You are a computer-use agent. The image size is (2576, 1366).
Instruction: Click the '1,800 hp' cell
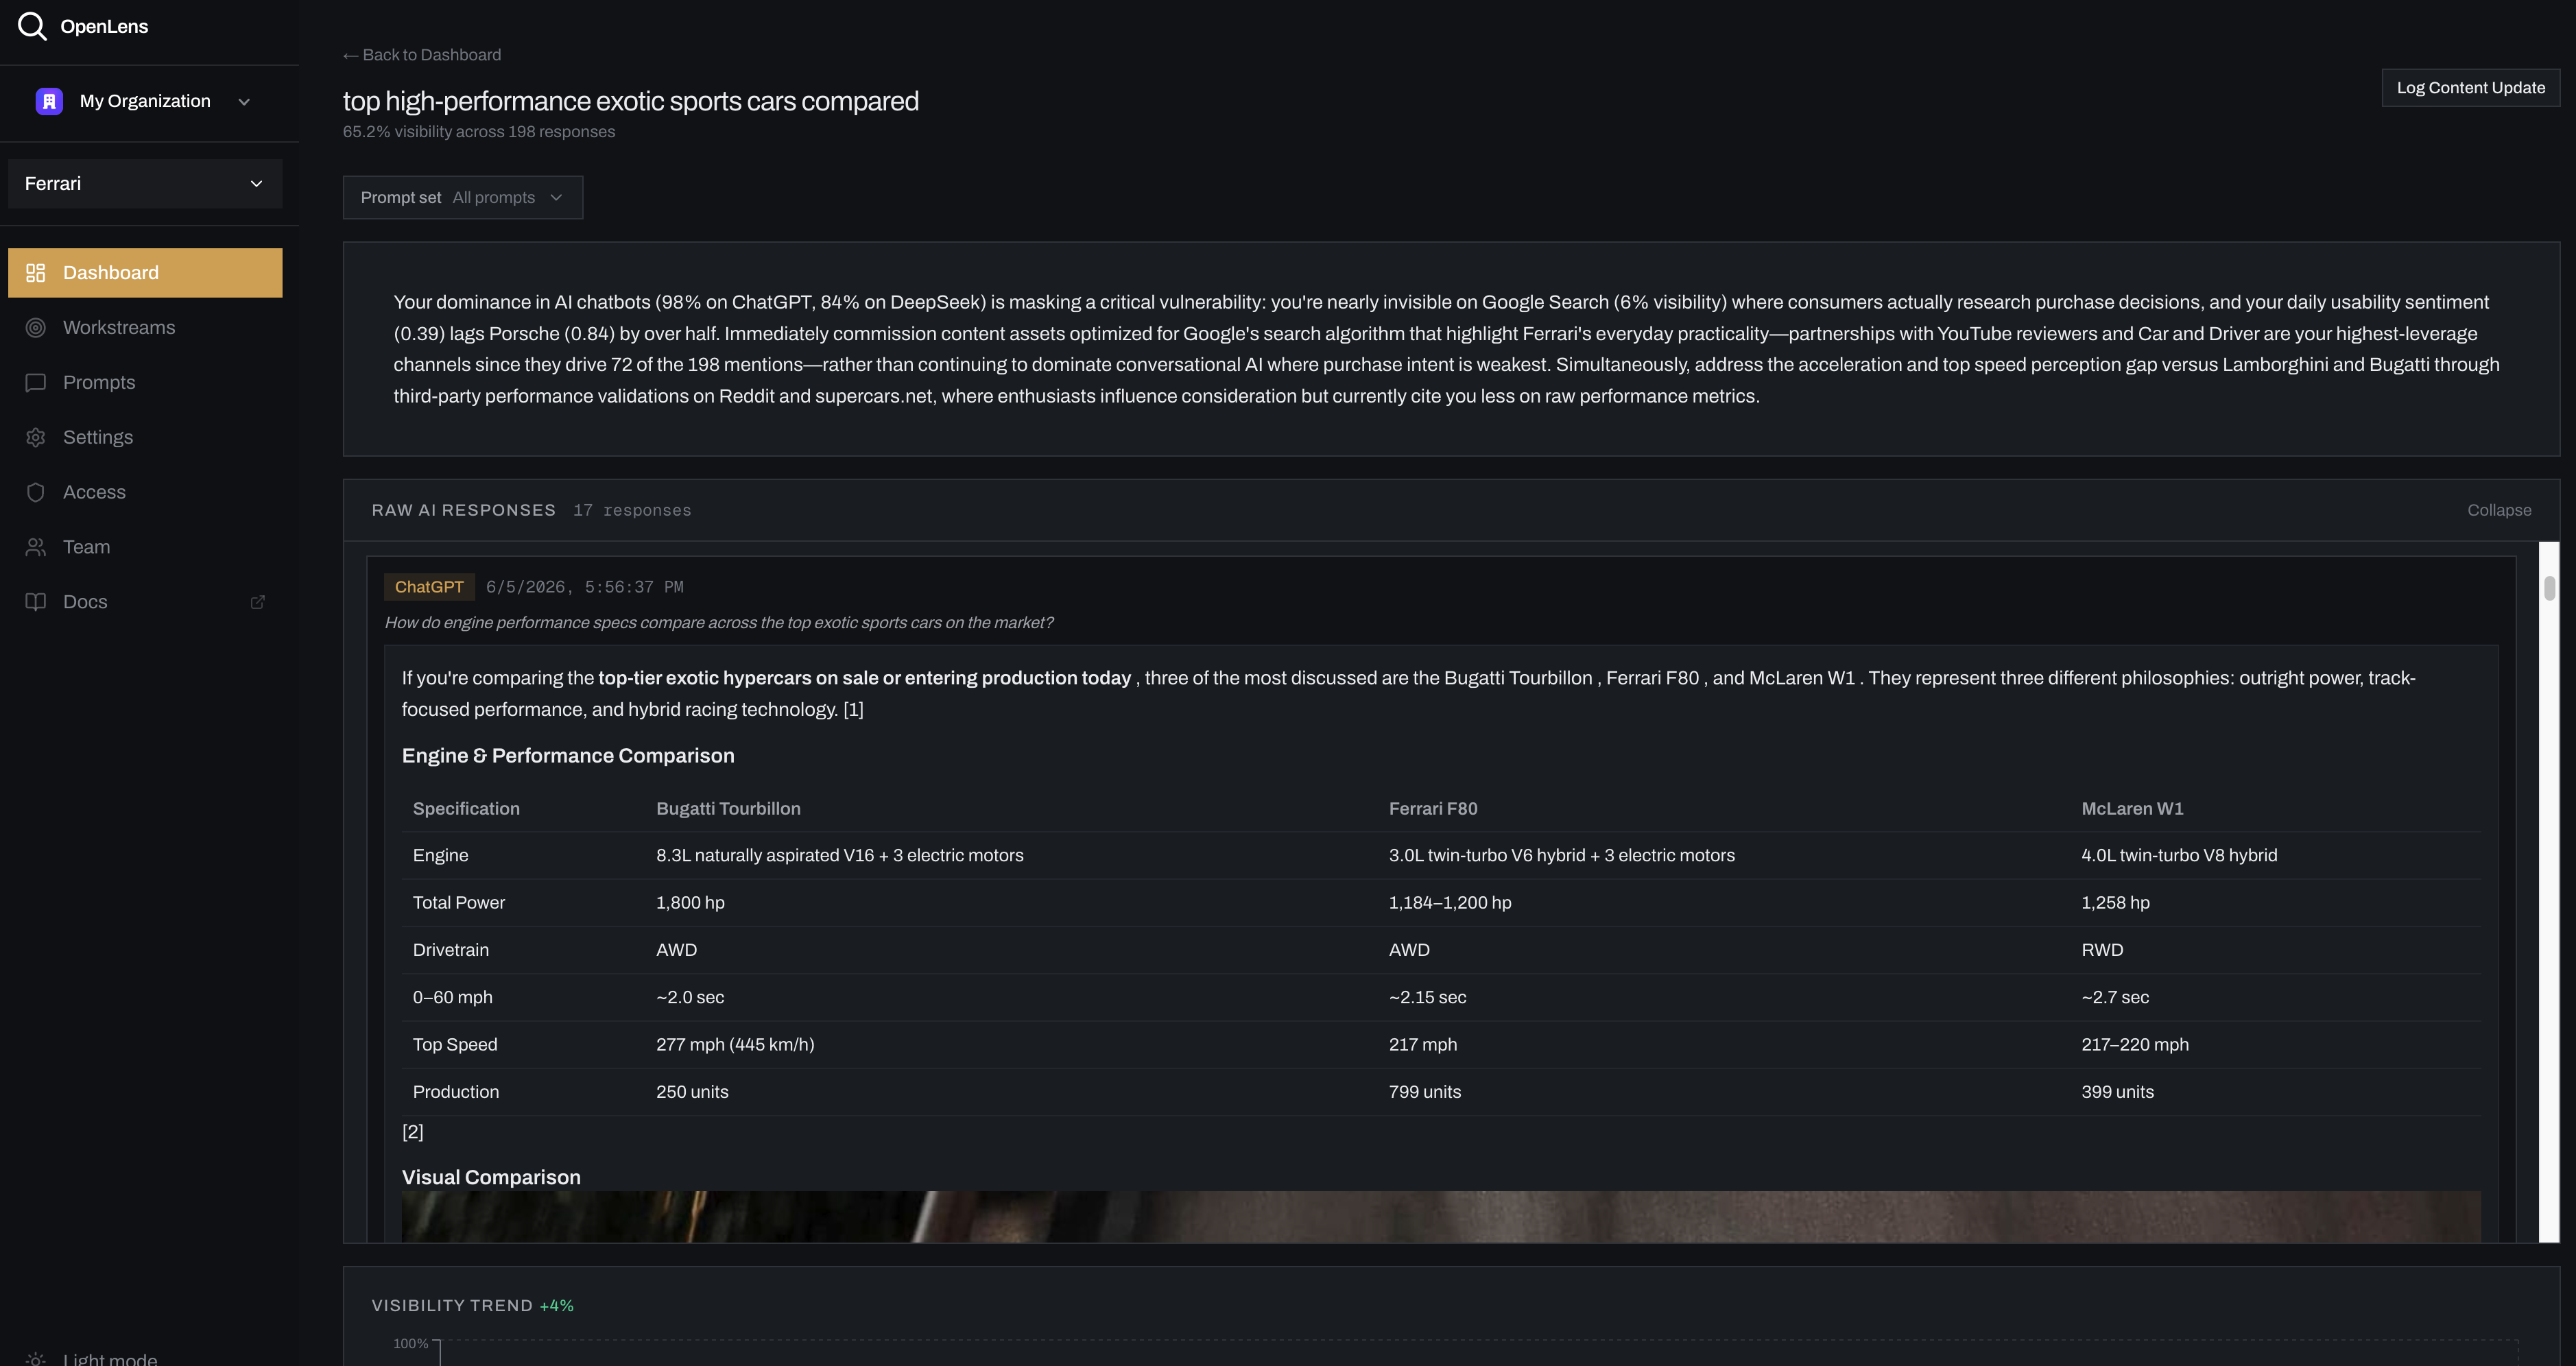tap(690, 903)
